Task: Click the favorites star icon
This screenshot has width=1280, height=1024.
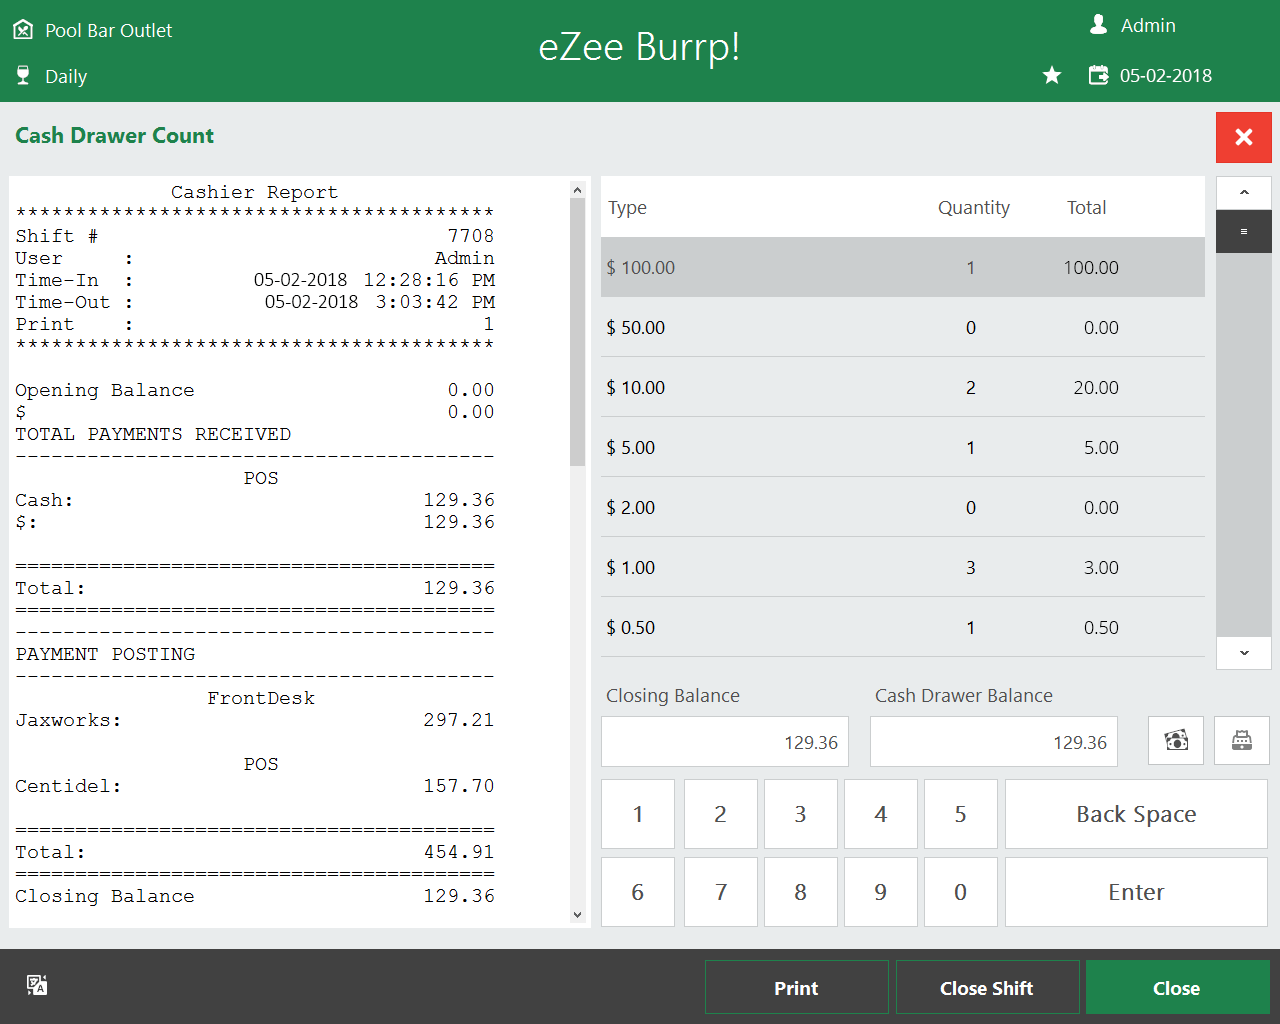Action: [x=1051, y=74]
